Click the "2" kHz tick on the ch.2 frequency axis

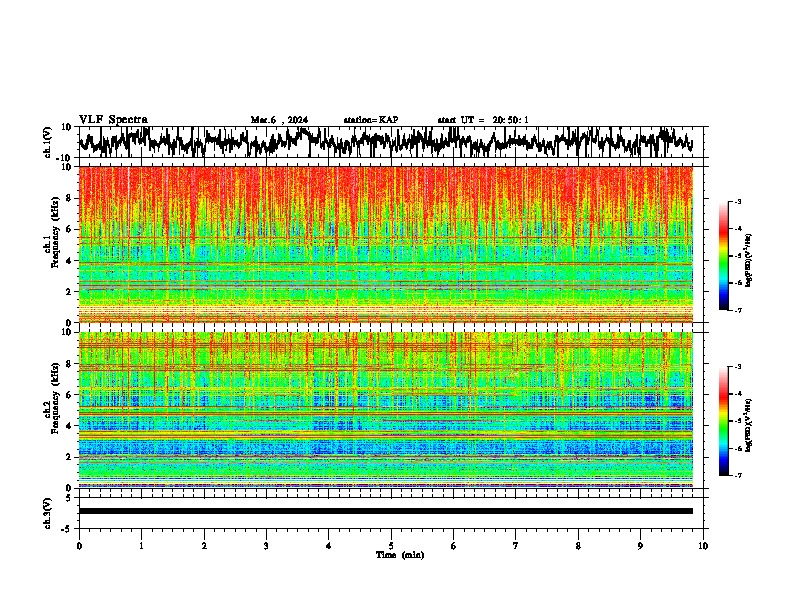68,457
